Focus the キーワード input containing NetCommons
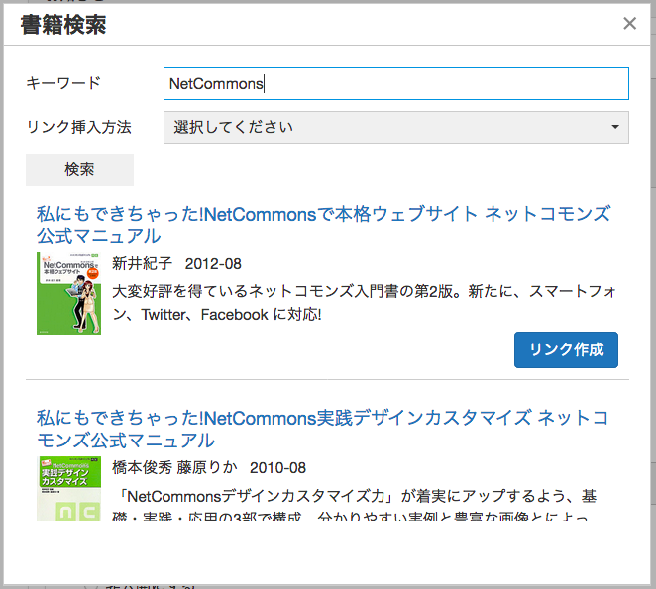The width and height of the screenshot is (656, 589). pyautogui.click(x=396, y=84)
